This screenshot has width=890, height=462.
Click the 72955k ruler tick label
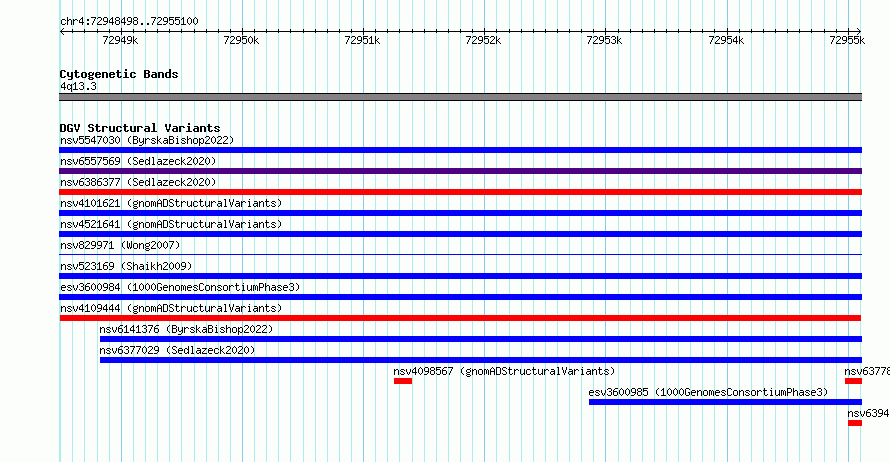pos(847,40)
